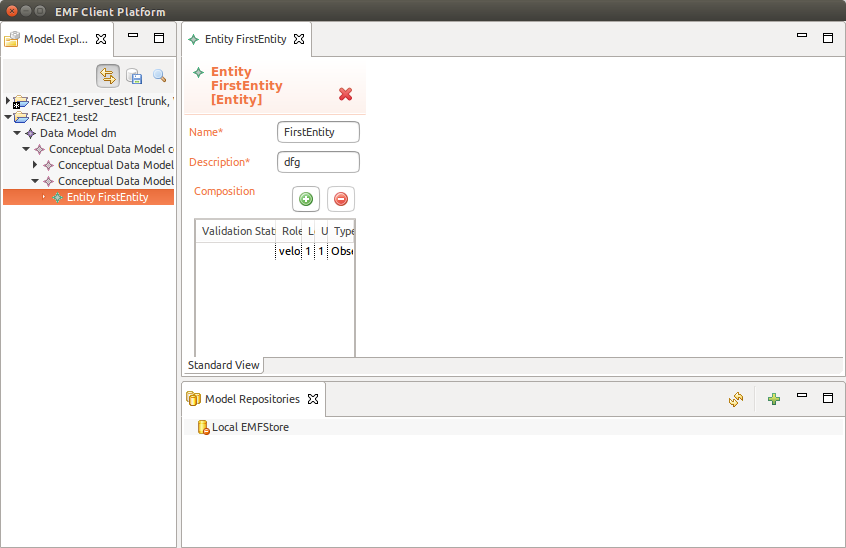
Task: Edit the Description field containing dfg
Action: (x=318, y=162)
